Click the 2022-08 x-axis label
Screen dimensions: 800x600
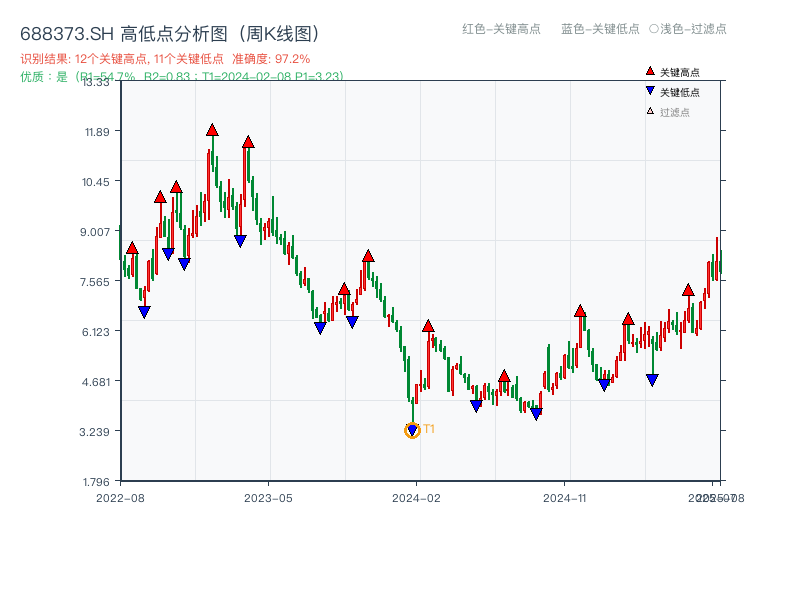(x=120, y=498)
